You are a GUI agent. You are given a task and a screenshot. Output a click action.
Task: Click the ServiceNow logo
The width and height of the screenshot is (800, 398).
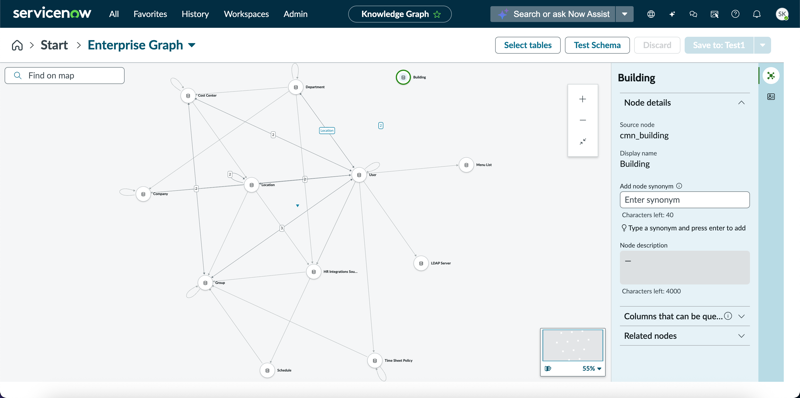52,14
